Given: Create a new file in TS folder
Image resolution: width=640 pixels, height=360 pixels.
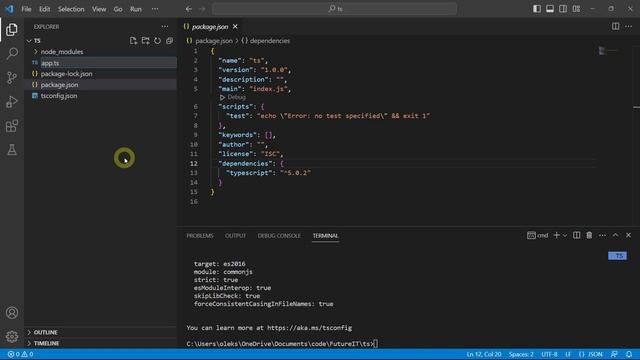Looking at the screenshot, I should tap(133, 41).
